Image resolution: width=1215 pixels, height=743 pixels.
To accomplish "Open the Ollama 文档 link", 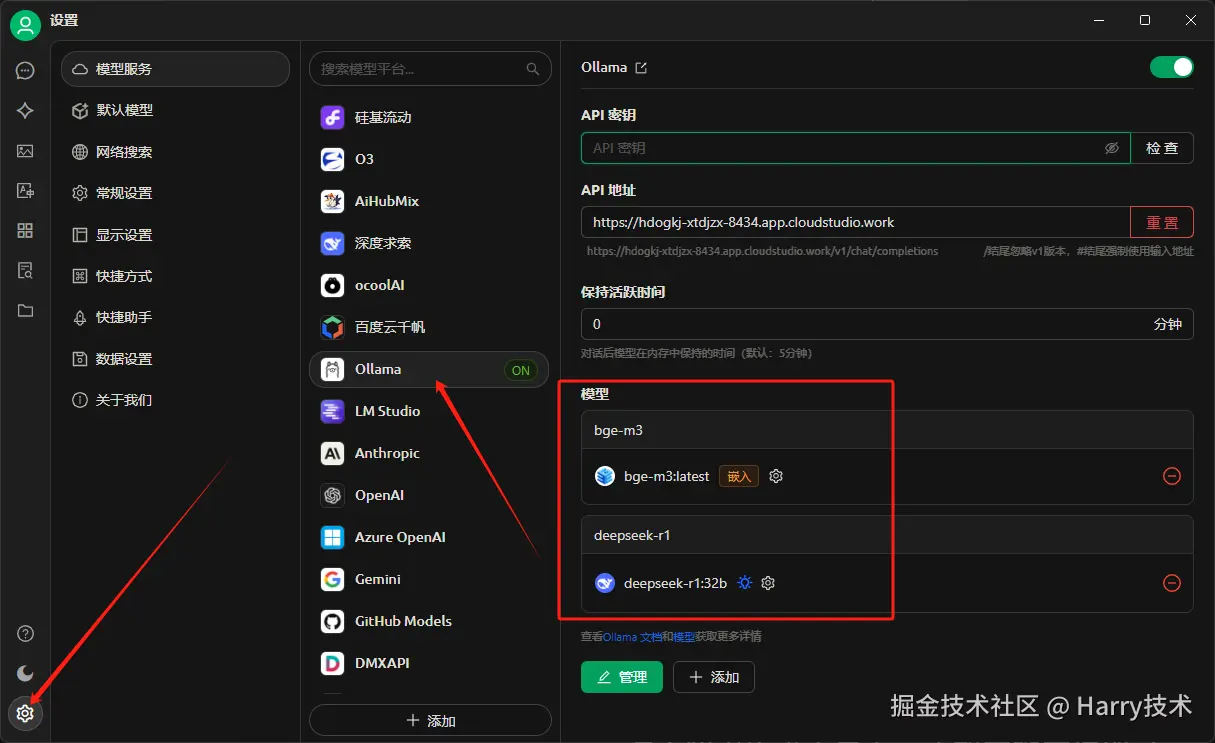I will pos(632,637).
